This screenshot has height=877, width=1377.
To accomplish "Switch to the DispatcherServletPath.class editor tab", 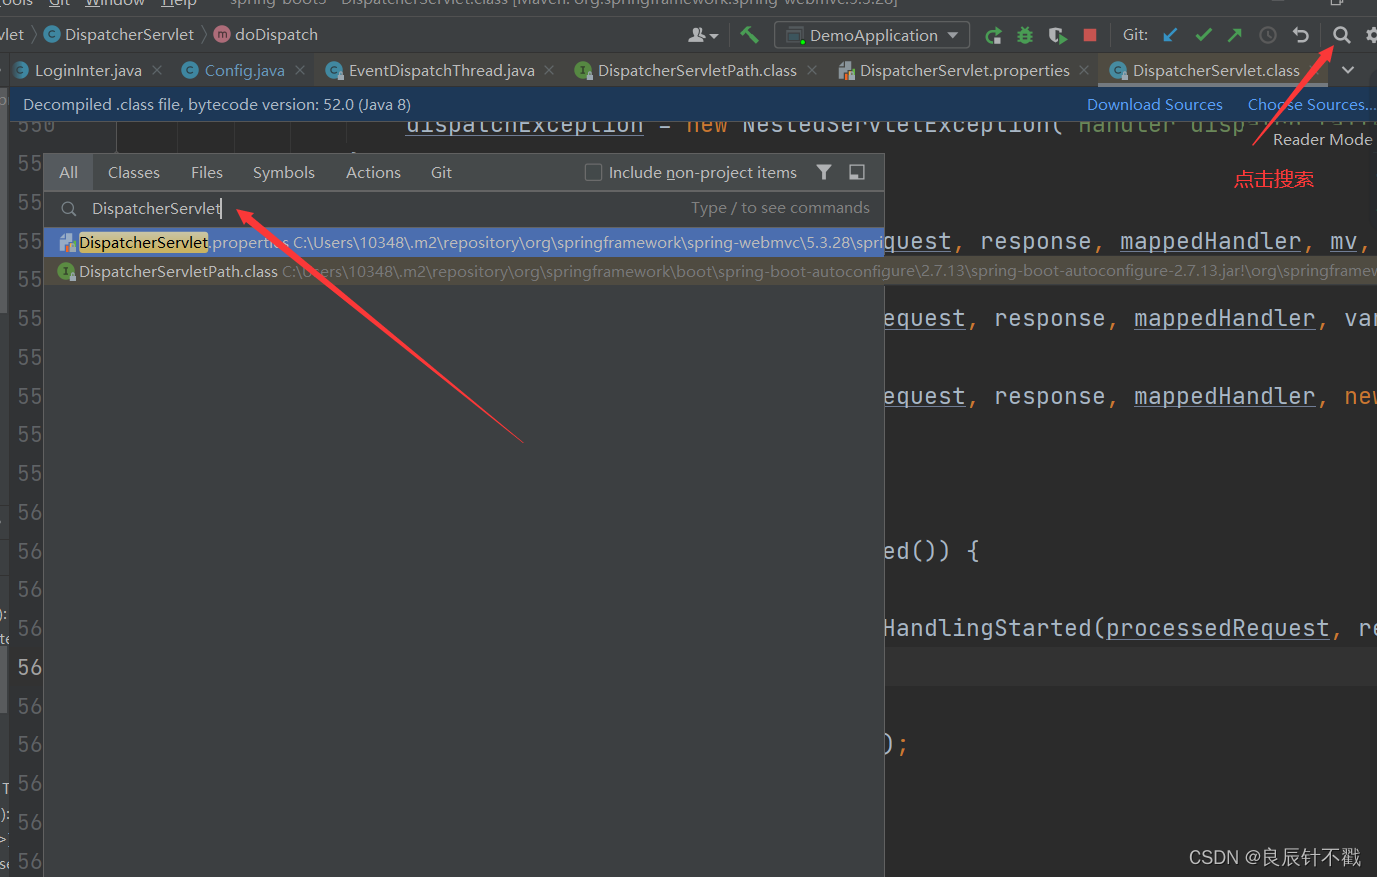I will pyautogui.click(x=697, y=71).
